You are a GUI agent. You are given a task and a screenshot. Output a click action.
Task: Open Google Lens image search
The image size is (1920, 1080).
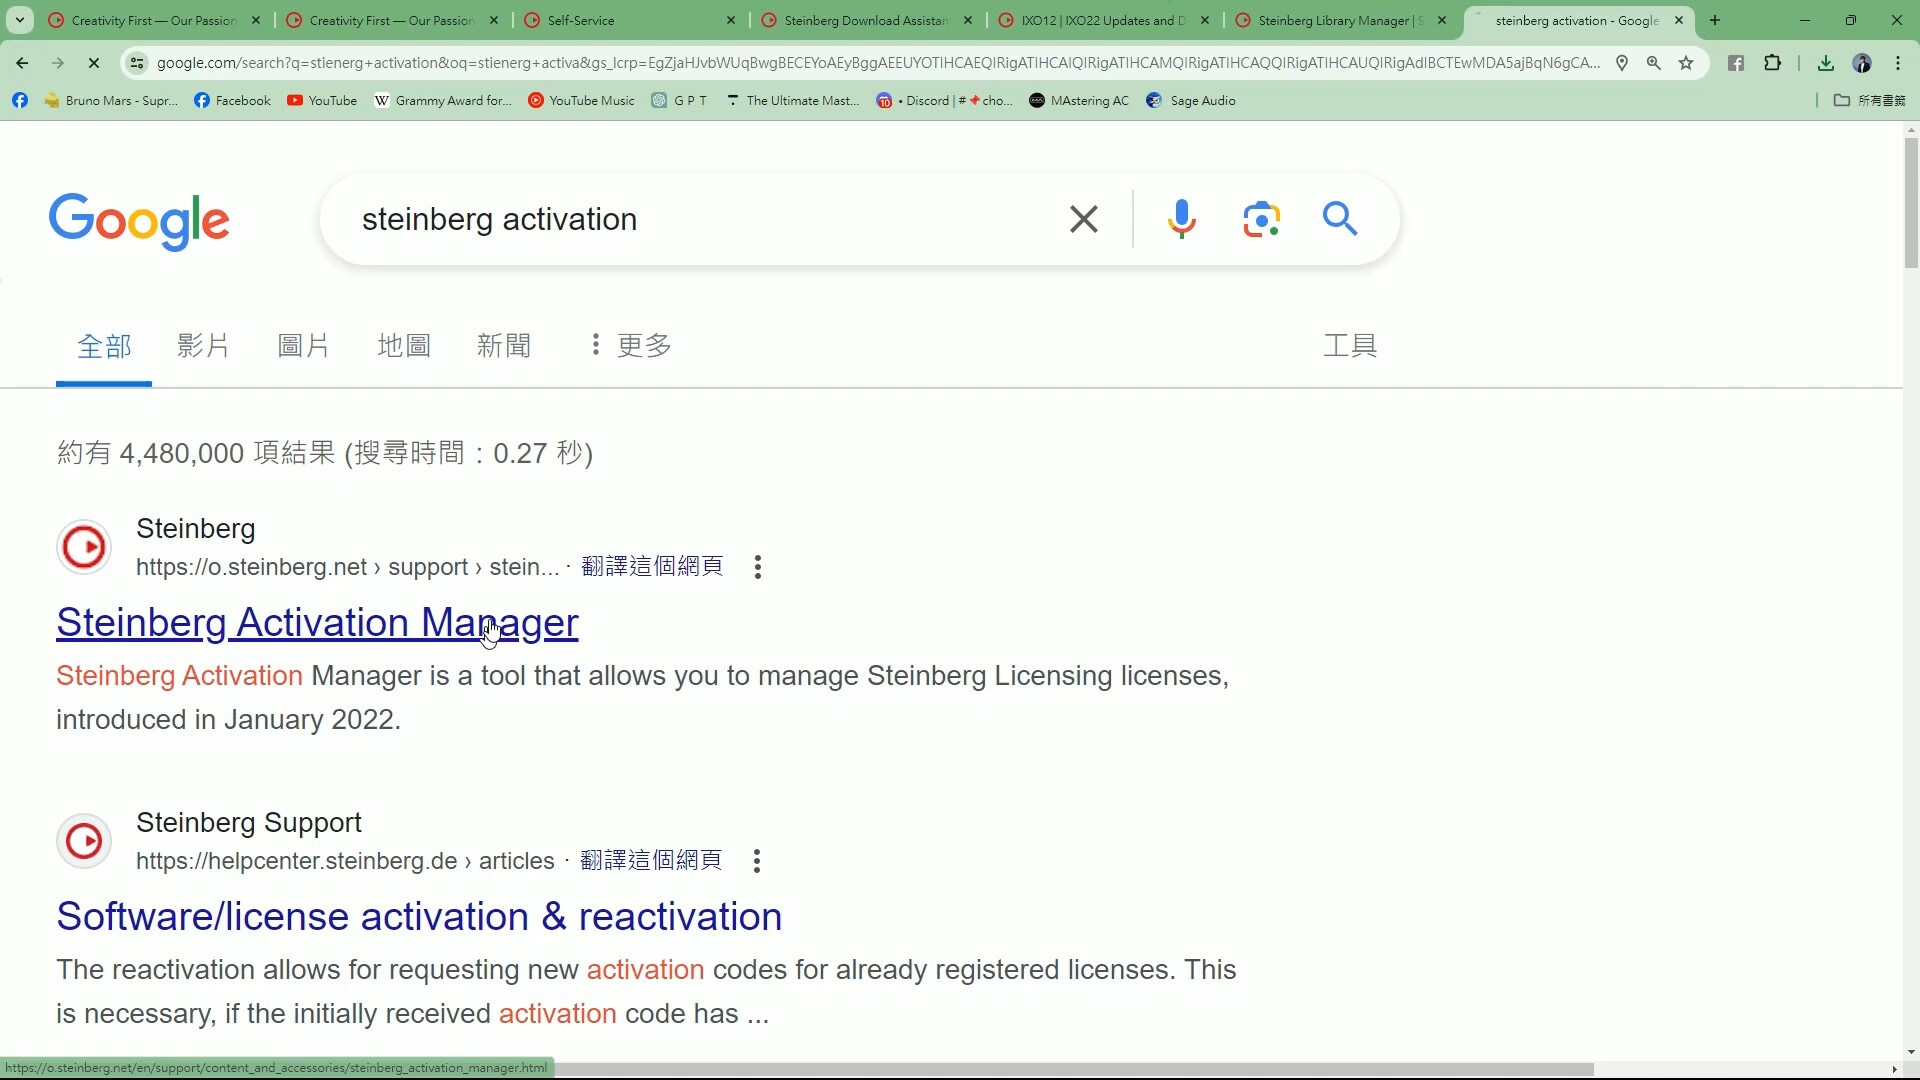1261,219
